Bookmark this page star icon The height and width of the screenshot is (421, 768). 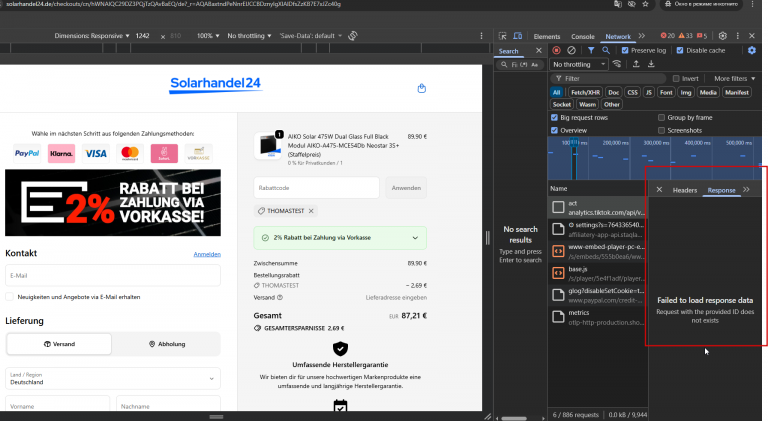646,4
